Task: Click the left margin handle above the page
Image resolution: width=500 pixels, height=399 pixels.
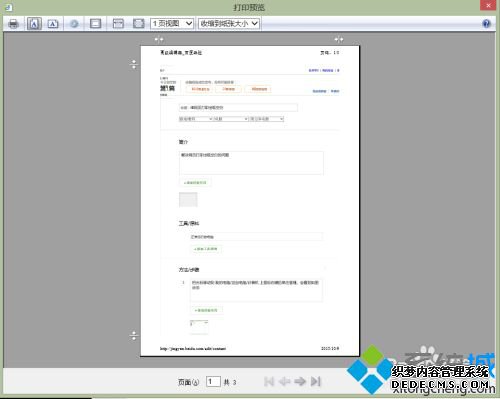Action: (159, 40)
